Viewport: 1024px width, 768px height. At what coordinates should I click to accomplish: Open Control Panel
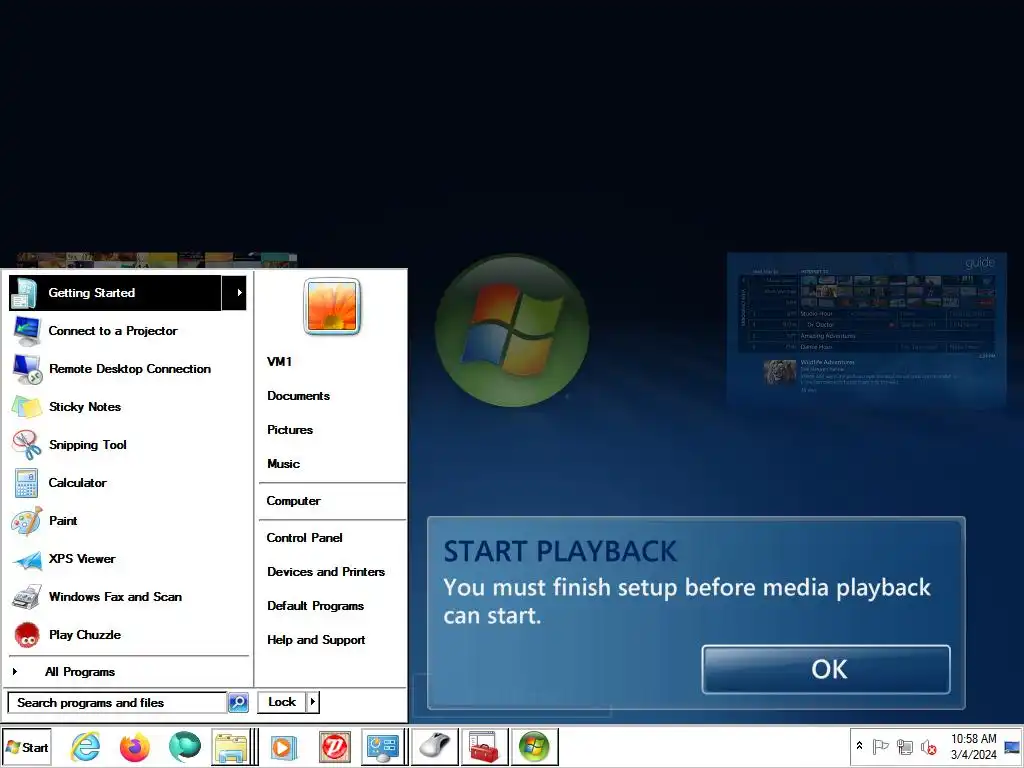(304, 537)
